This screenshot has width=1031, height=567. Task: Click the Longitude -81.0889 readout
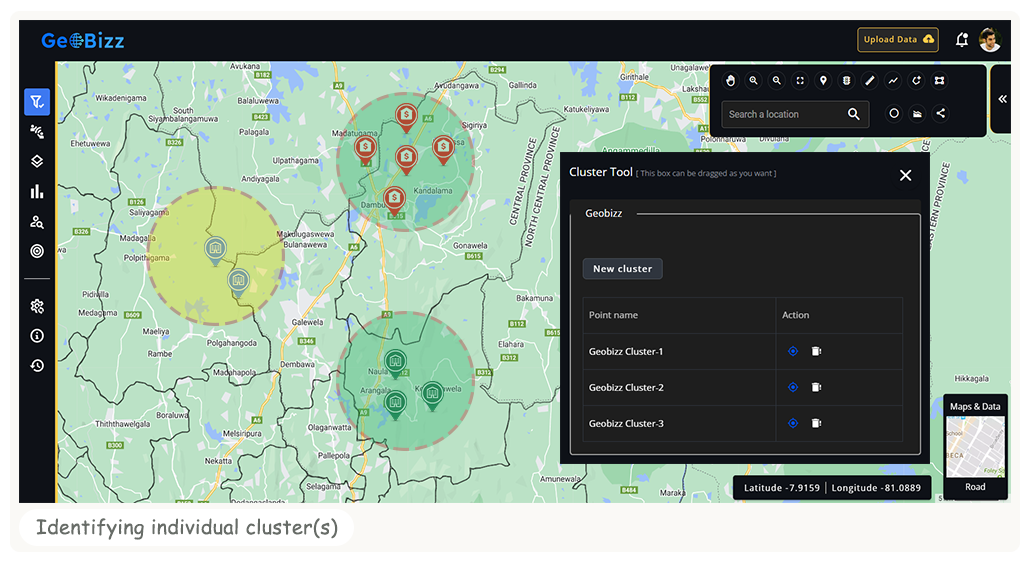pos(876,487)
